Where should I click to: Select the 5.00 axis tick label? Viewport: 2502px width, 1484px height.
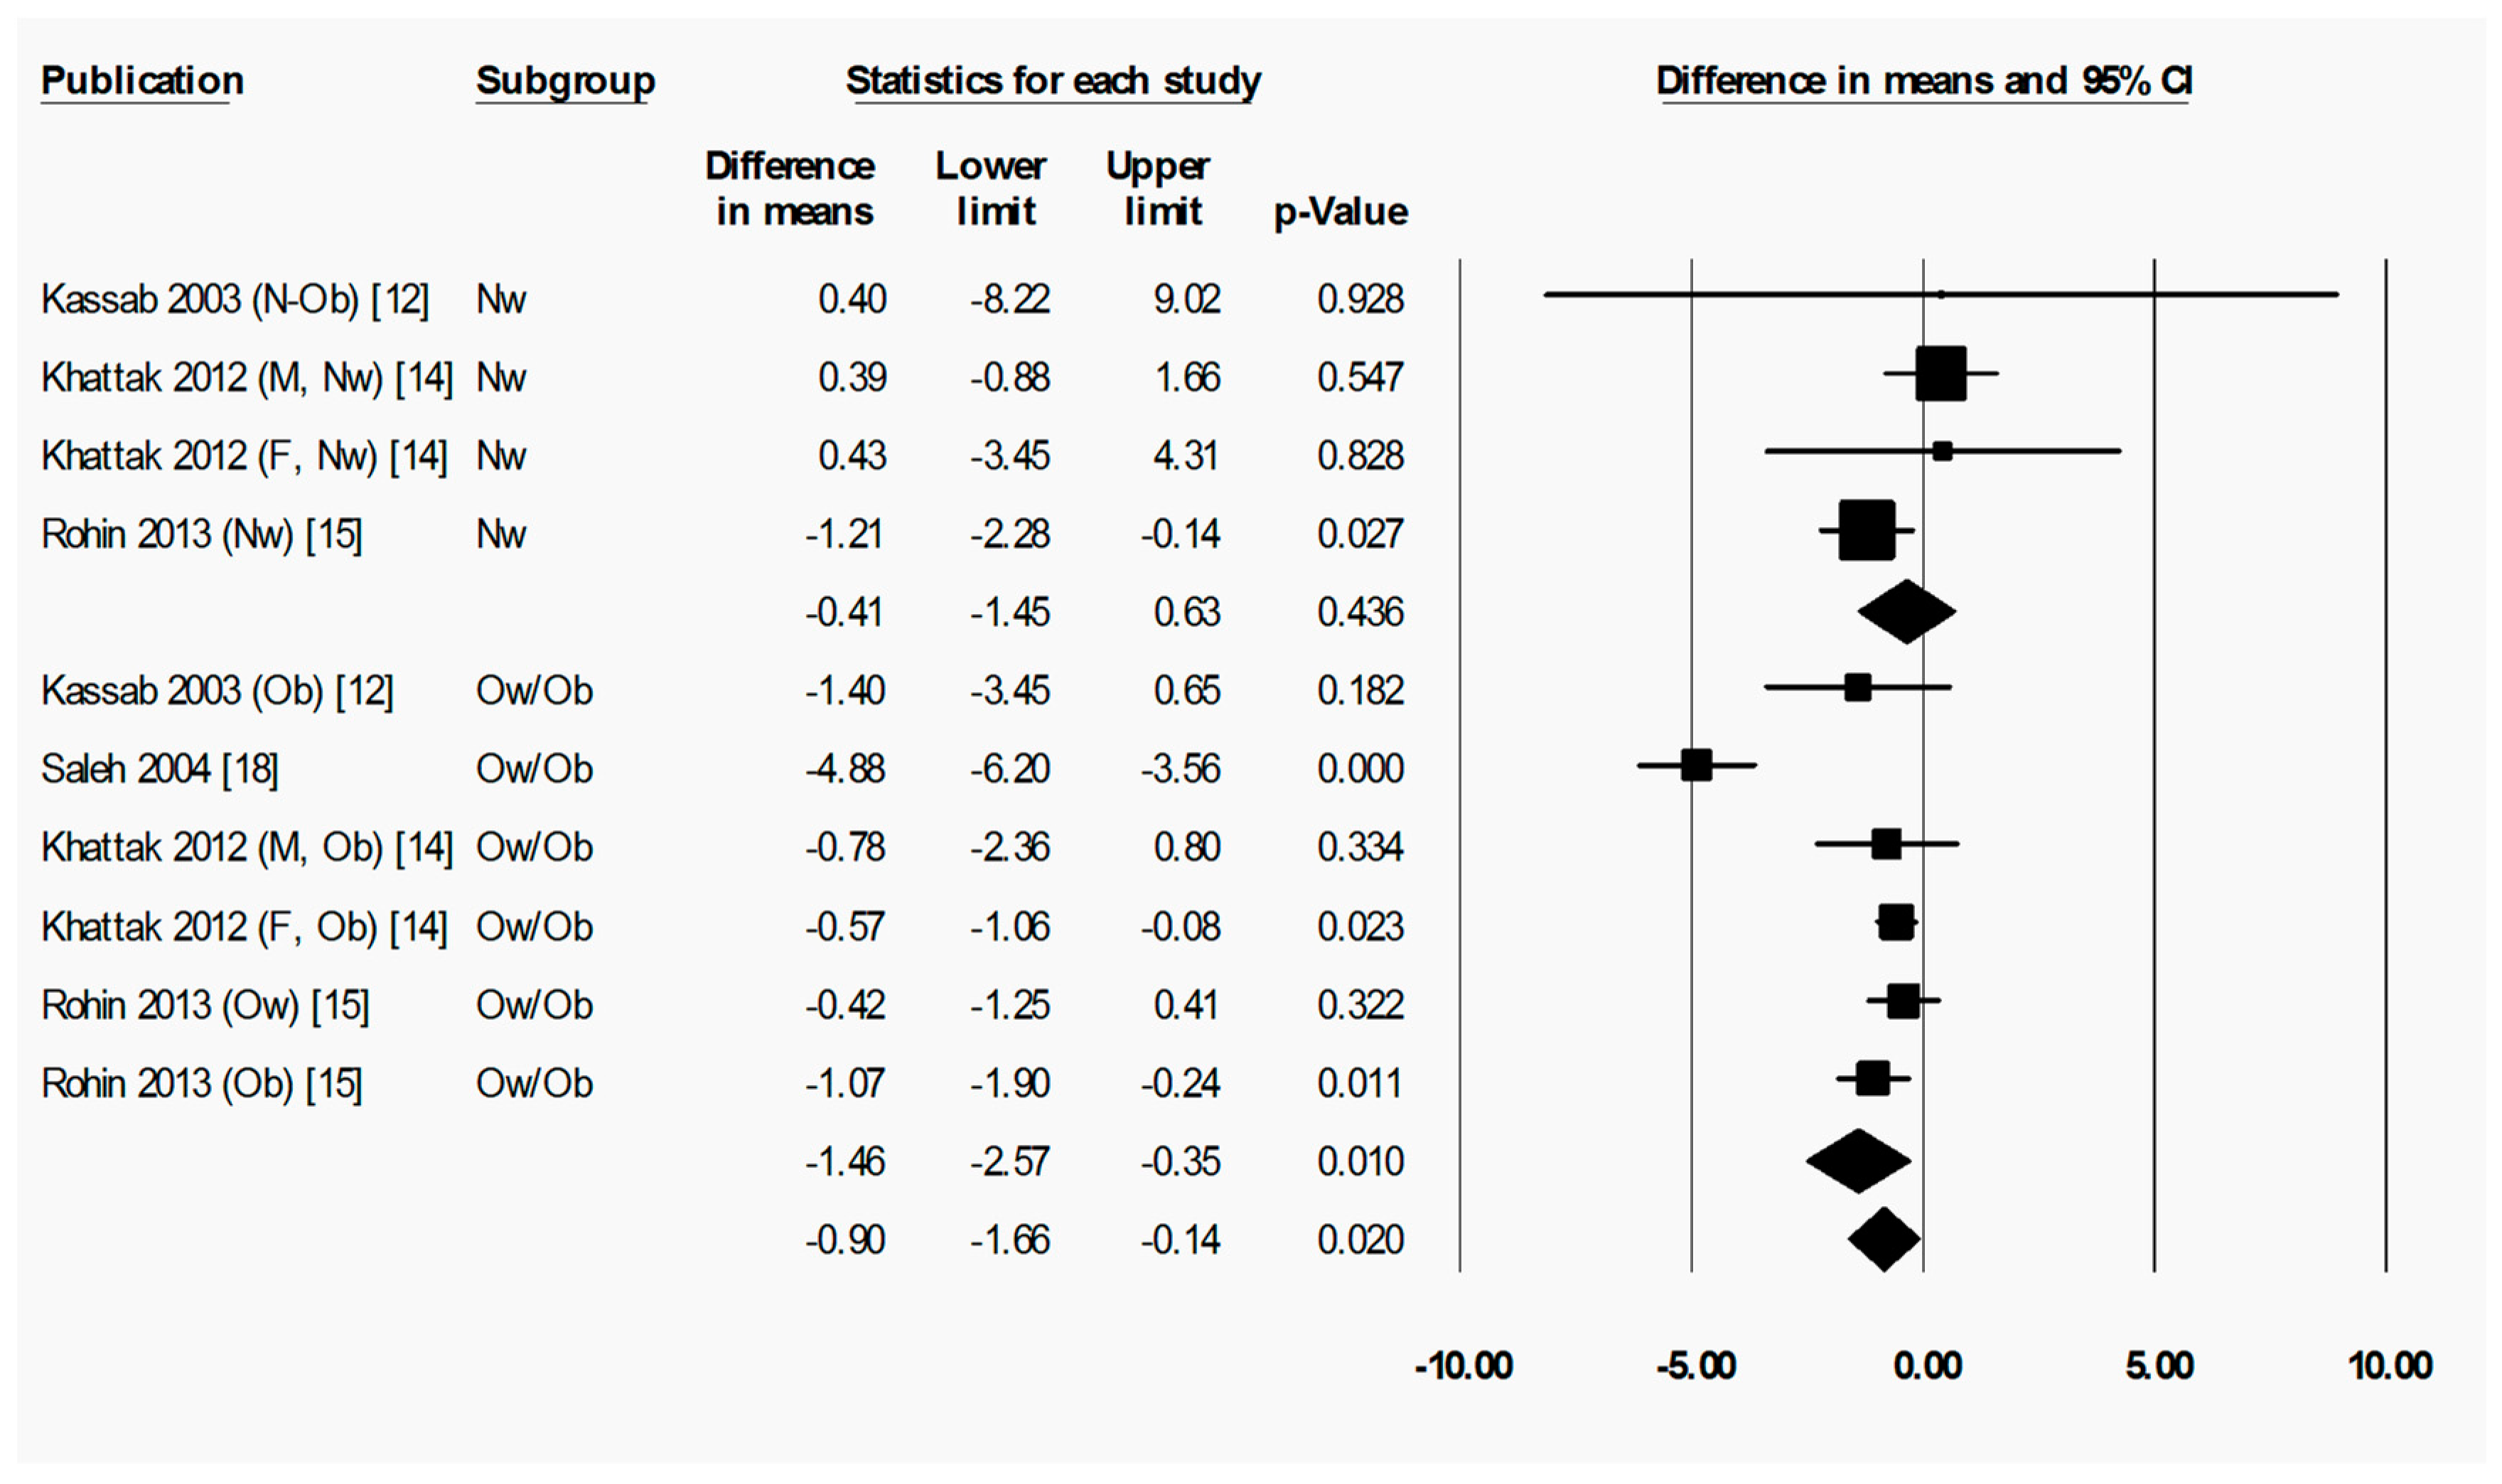[2159, 1365]
